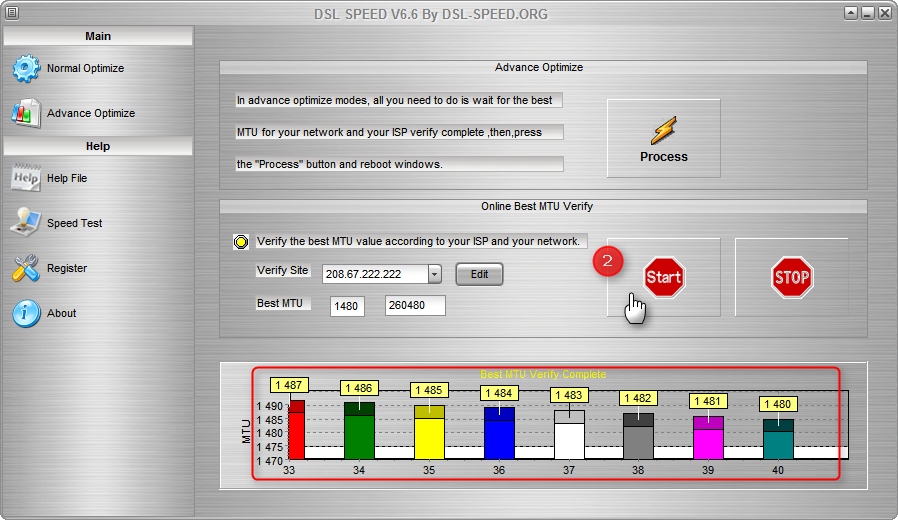Select the Verify best MTU radio button
This screenshot has width=898, height=520.
[x=241, y=242]
